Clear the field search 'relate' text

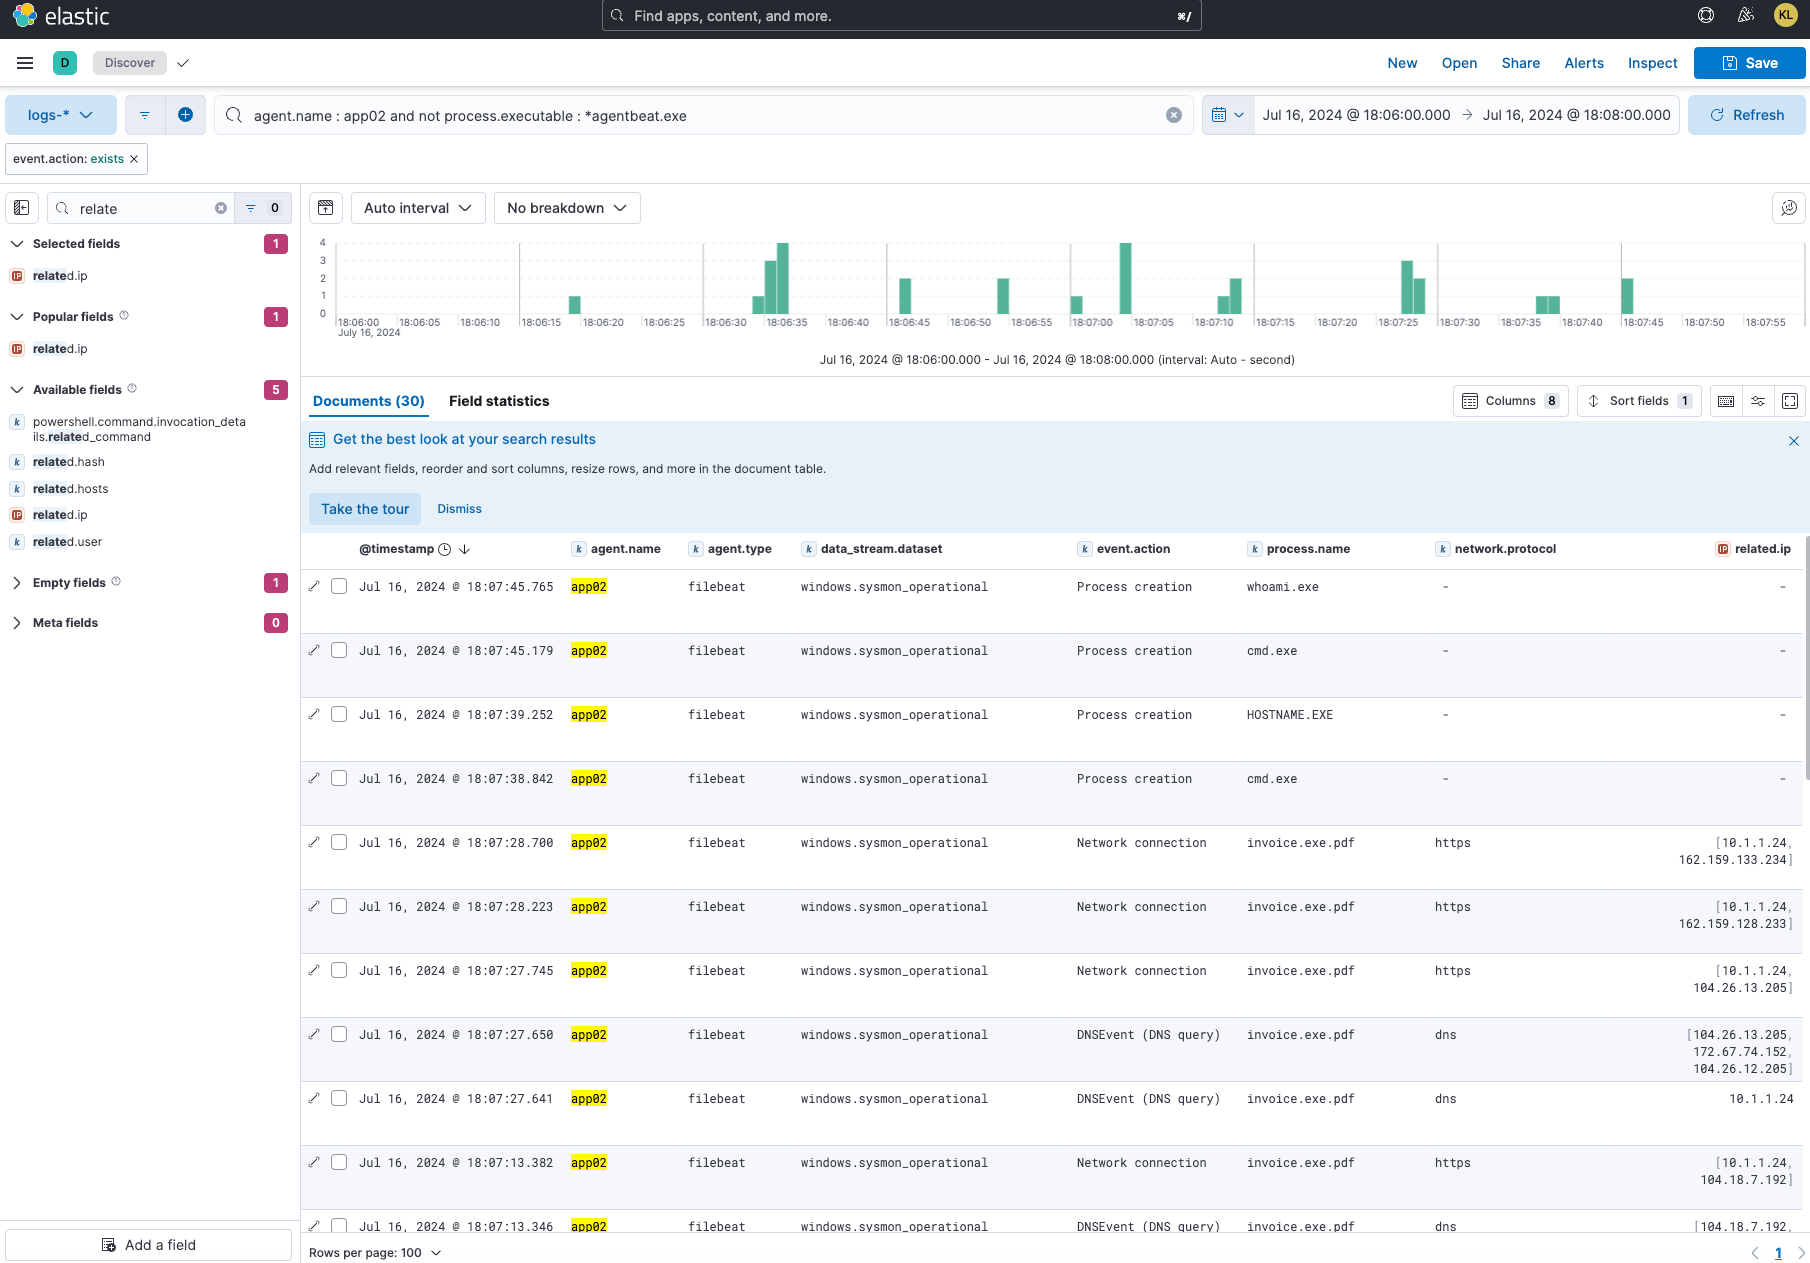(x=221, y=208)
